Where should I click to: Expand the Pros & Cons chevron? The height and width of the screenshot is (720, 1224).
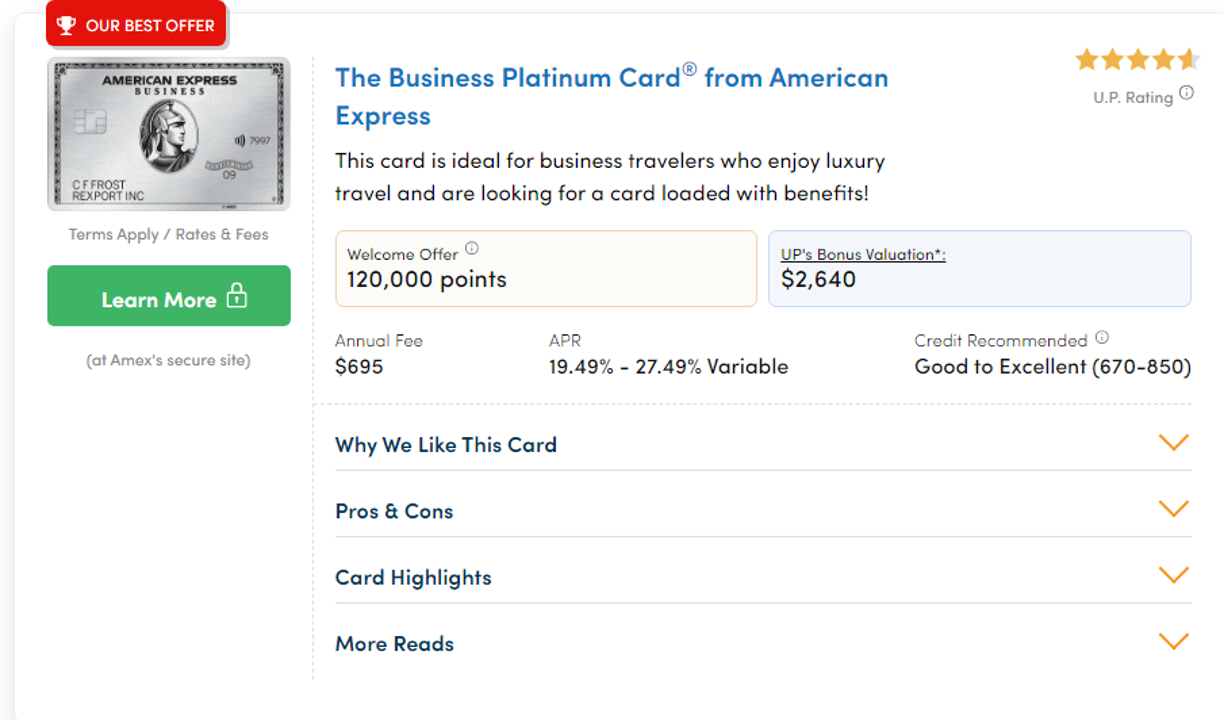click(1173, 509)
